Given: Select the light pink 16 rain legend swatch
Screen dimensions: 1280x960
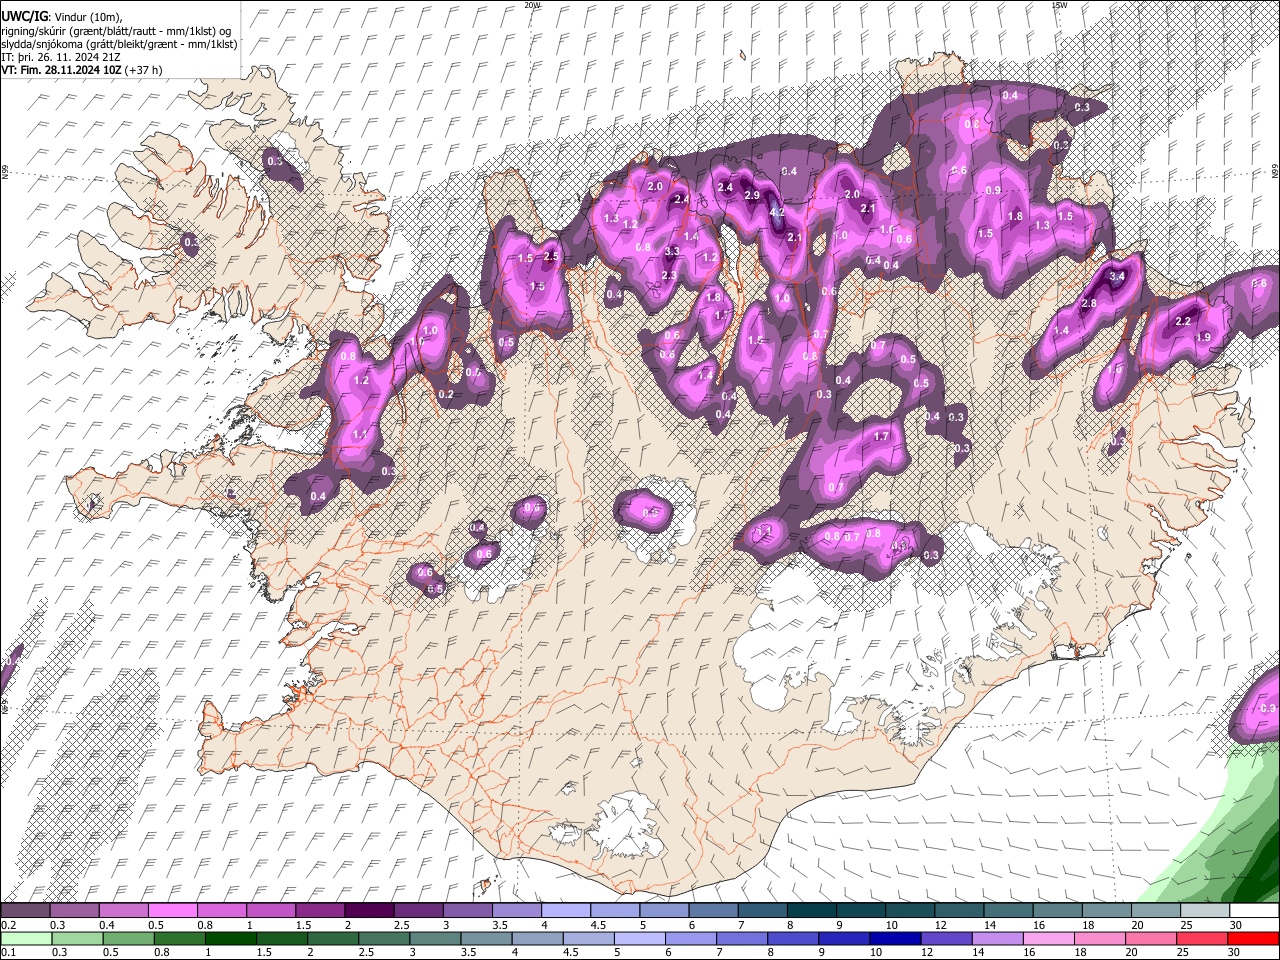Looking at the screenshot, I should coord(1048,939).
